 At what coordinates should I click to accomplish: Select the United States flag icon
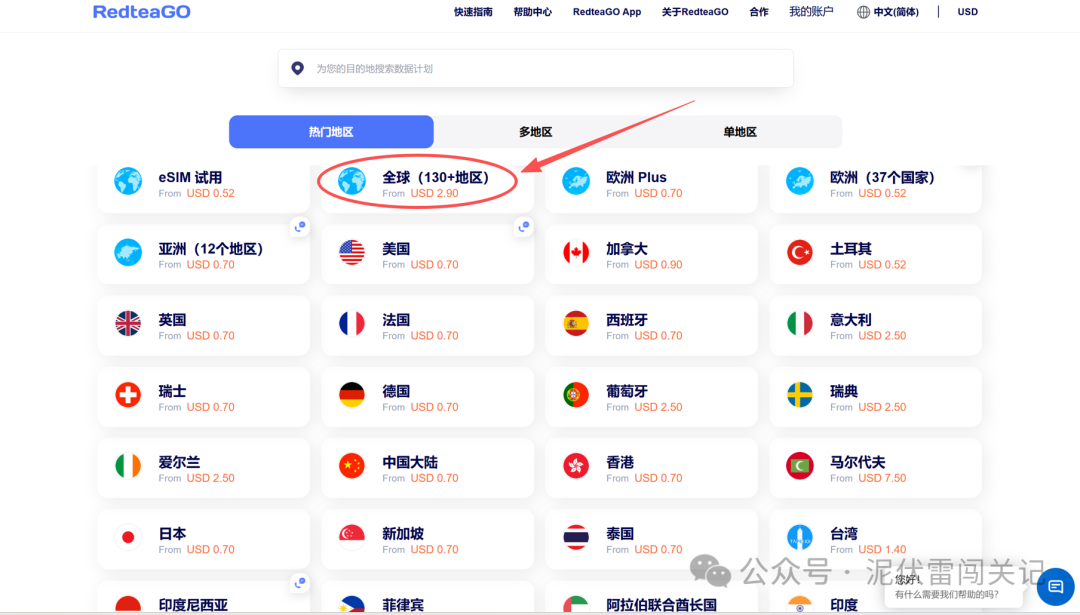(352, 254)
